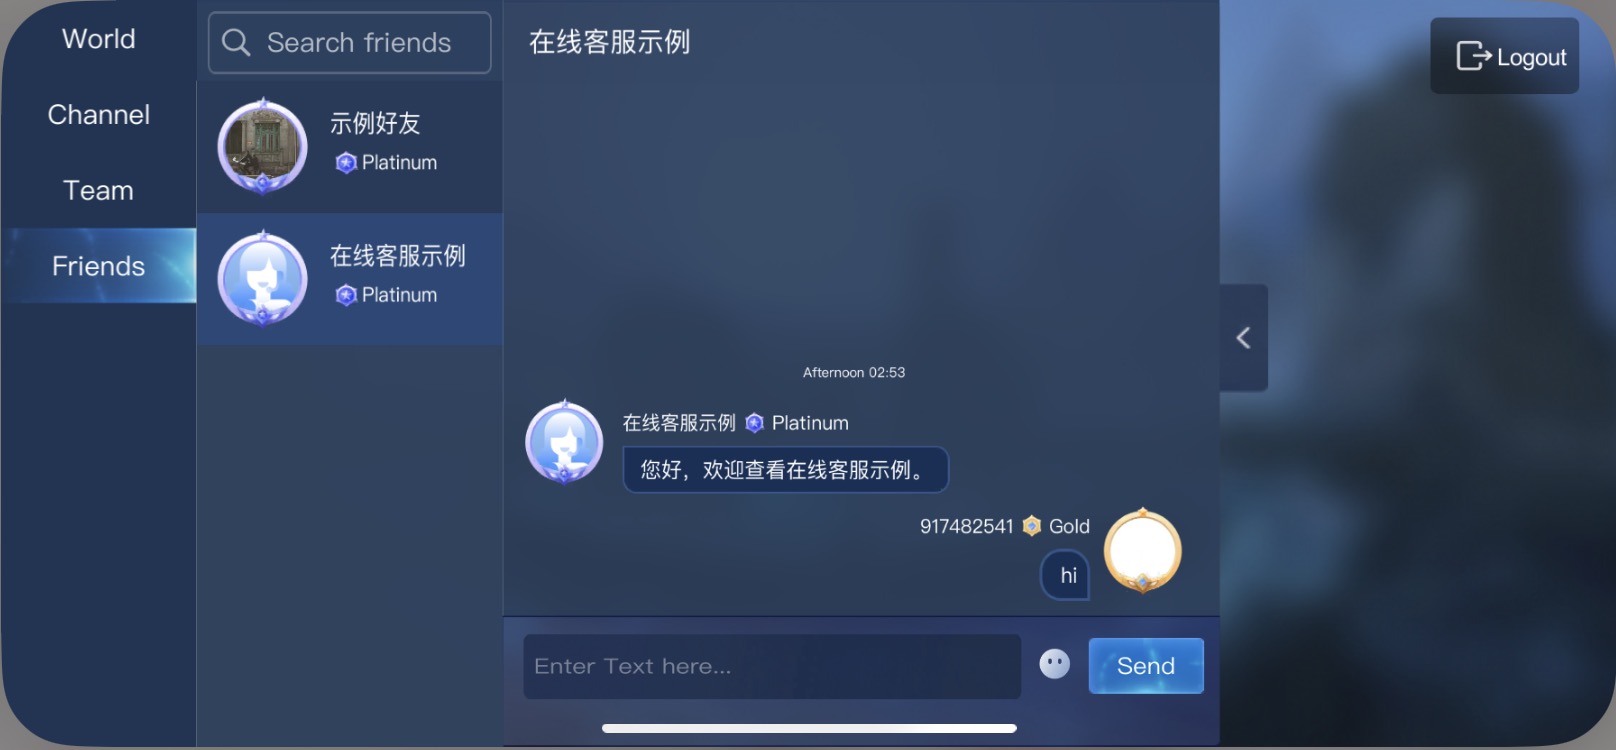This screenshot has height=750, width=1616.
Task: Click 在线客服示例 avatar in friends list
Action: click(262, 279)
